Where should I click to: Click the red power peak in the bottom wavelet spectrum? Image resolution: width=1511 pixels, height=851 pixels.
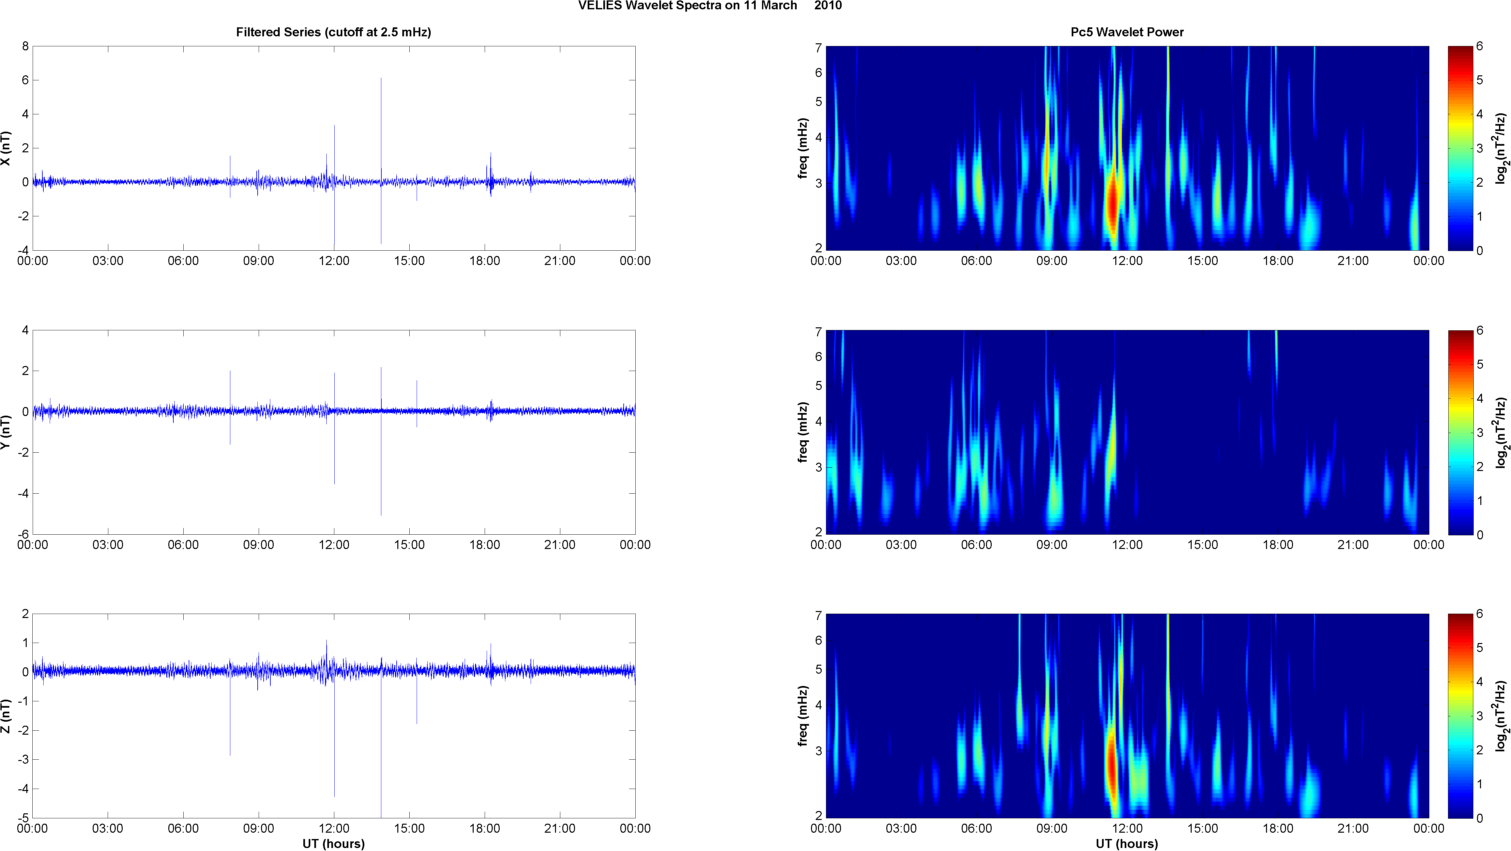click(x=1111, y=765)
